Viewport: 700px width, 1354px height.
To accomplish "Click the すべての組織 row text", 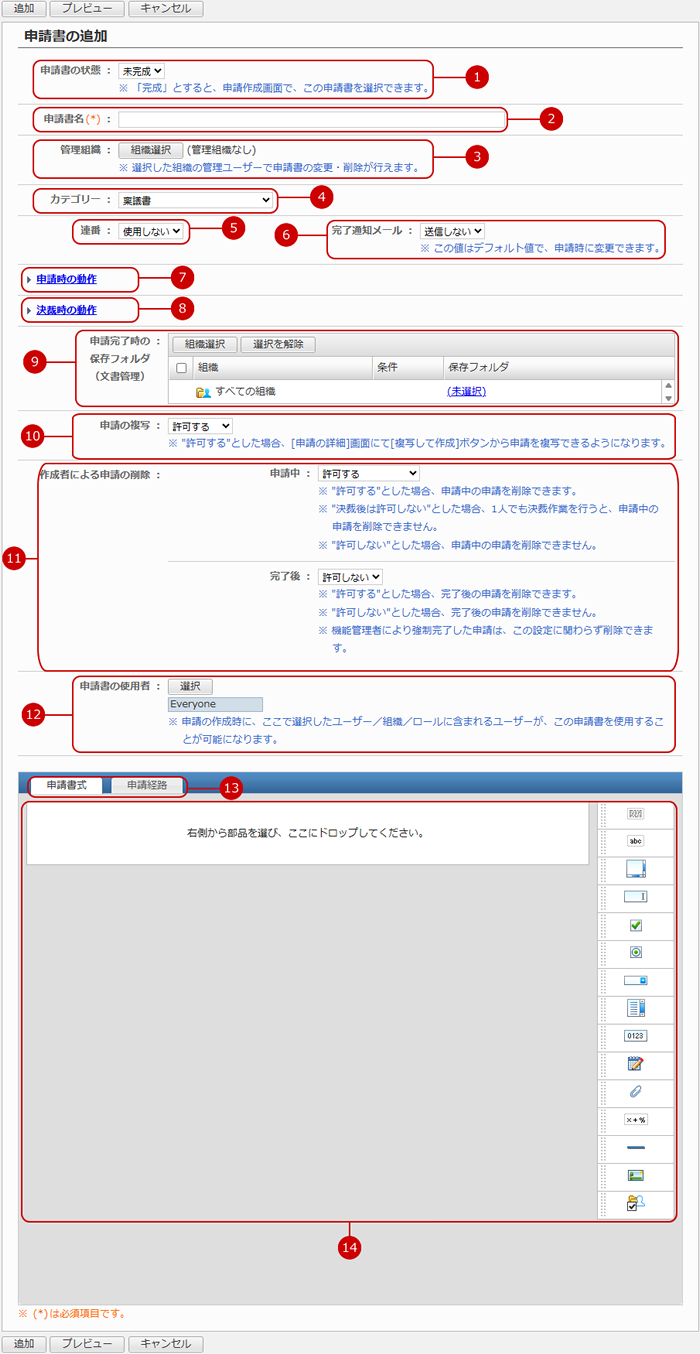I will point(246,392).
